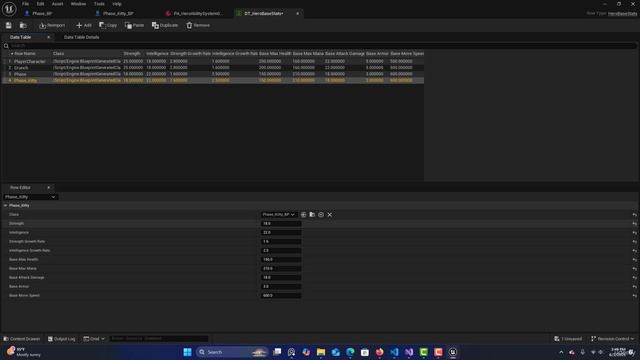Click the Base Armor value field
This screenshot has height=360, width=640.
pyautogui.click(x=281, y=287)
